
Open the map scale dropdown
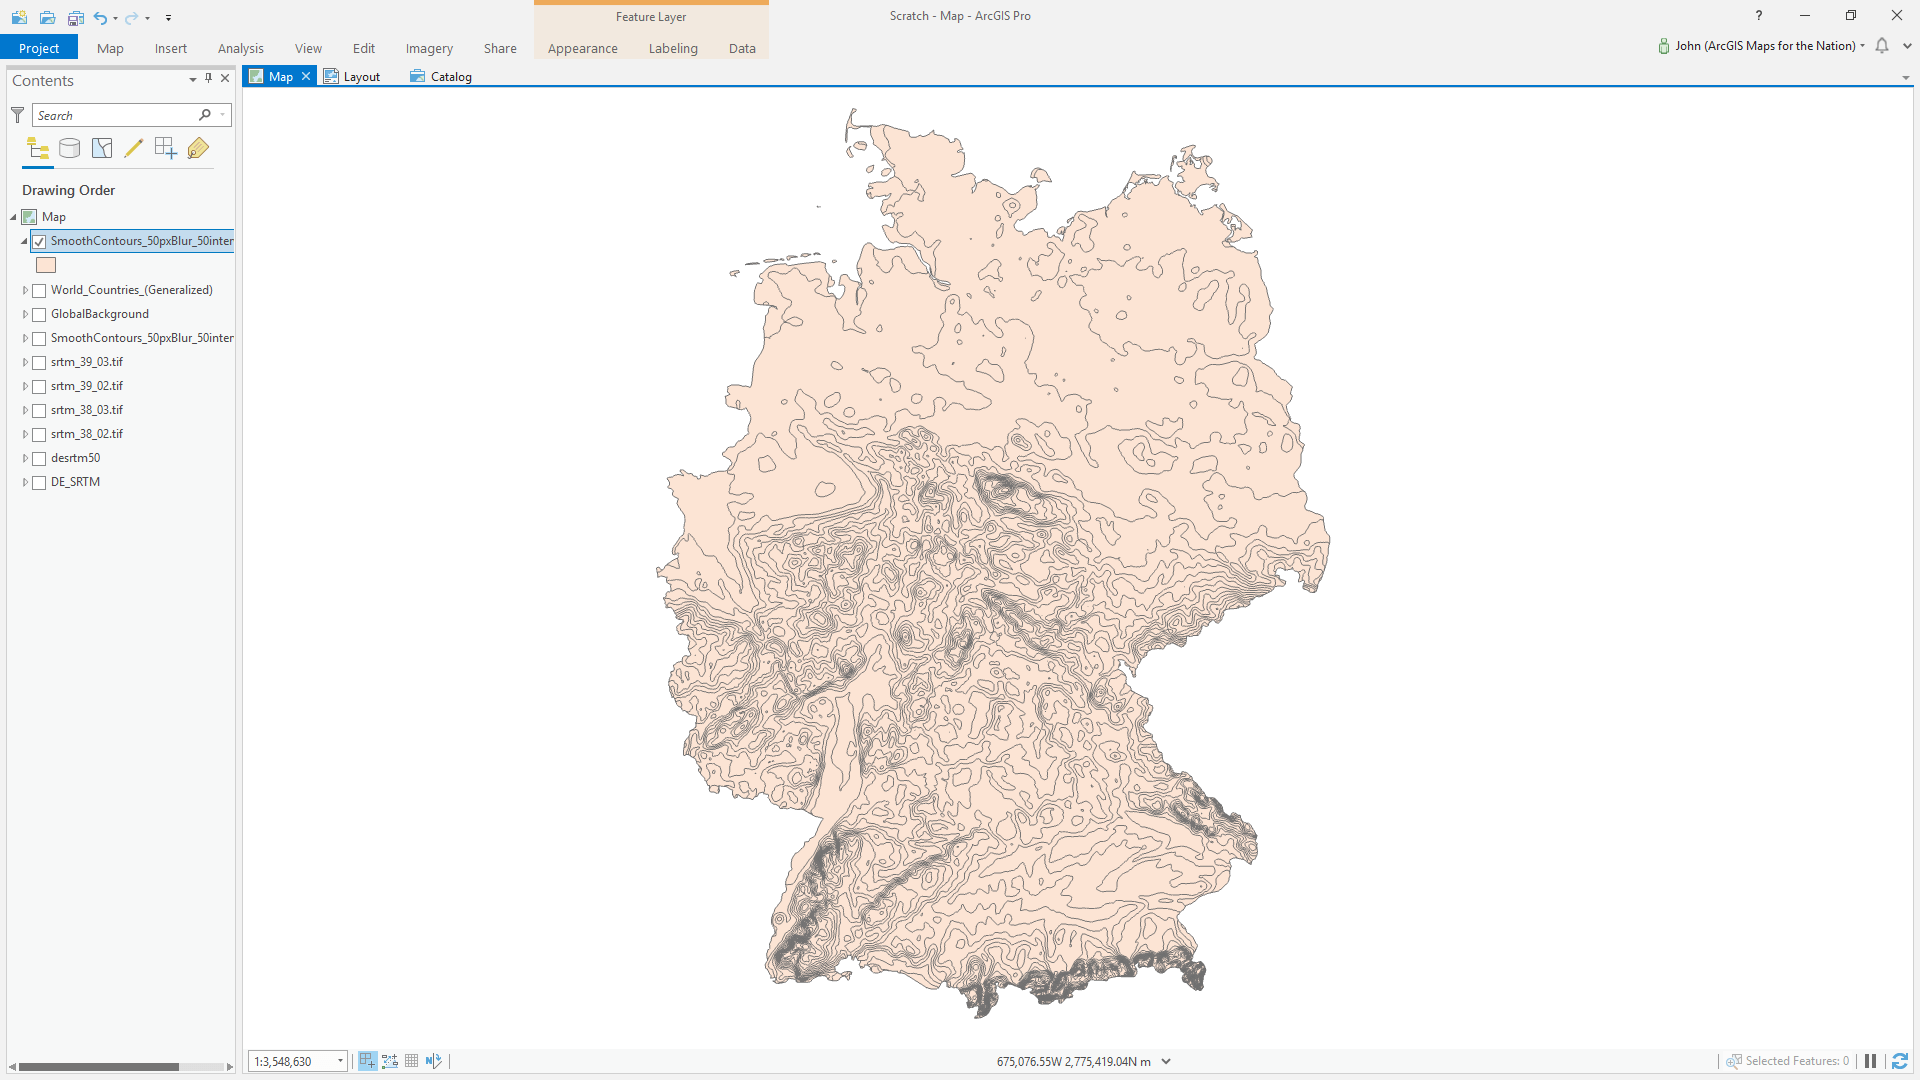pyautogui.click(x=340, y=1061)
